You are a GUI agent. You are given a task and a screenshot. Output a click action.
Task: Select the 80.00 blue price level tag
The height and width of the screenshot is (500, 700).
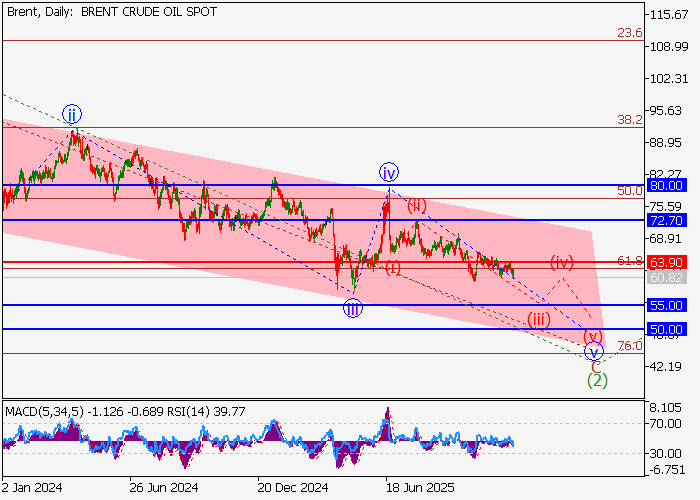click(x=665, y=185)
